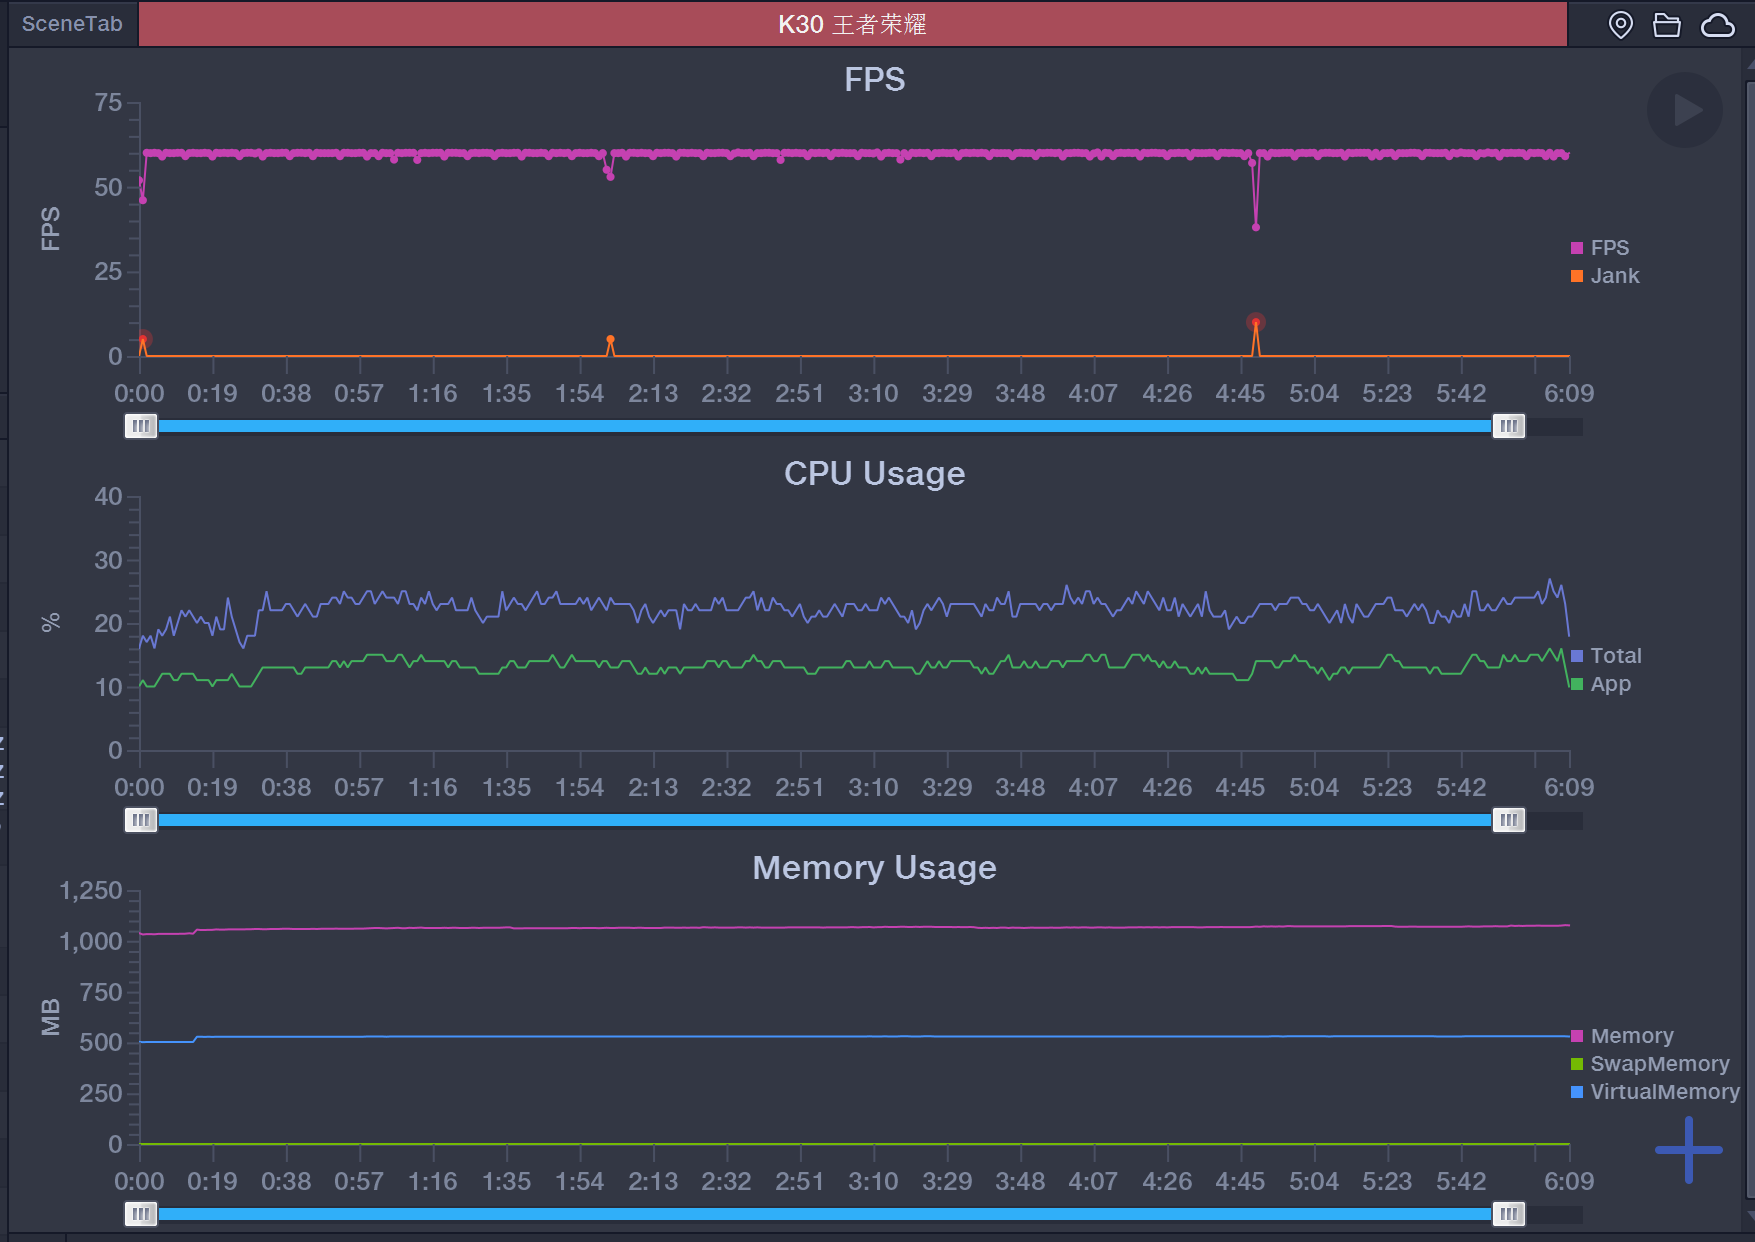Click Memory Usage right range slider handle
1755x1242 pixels.
coord(1509,1215)
